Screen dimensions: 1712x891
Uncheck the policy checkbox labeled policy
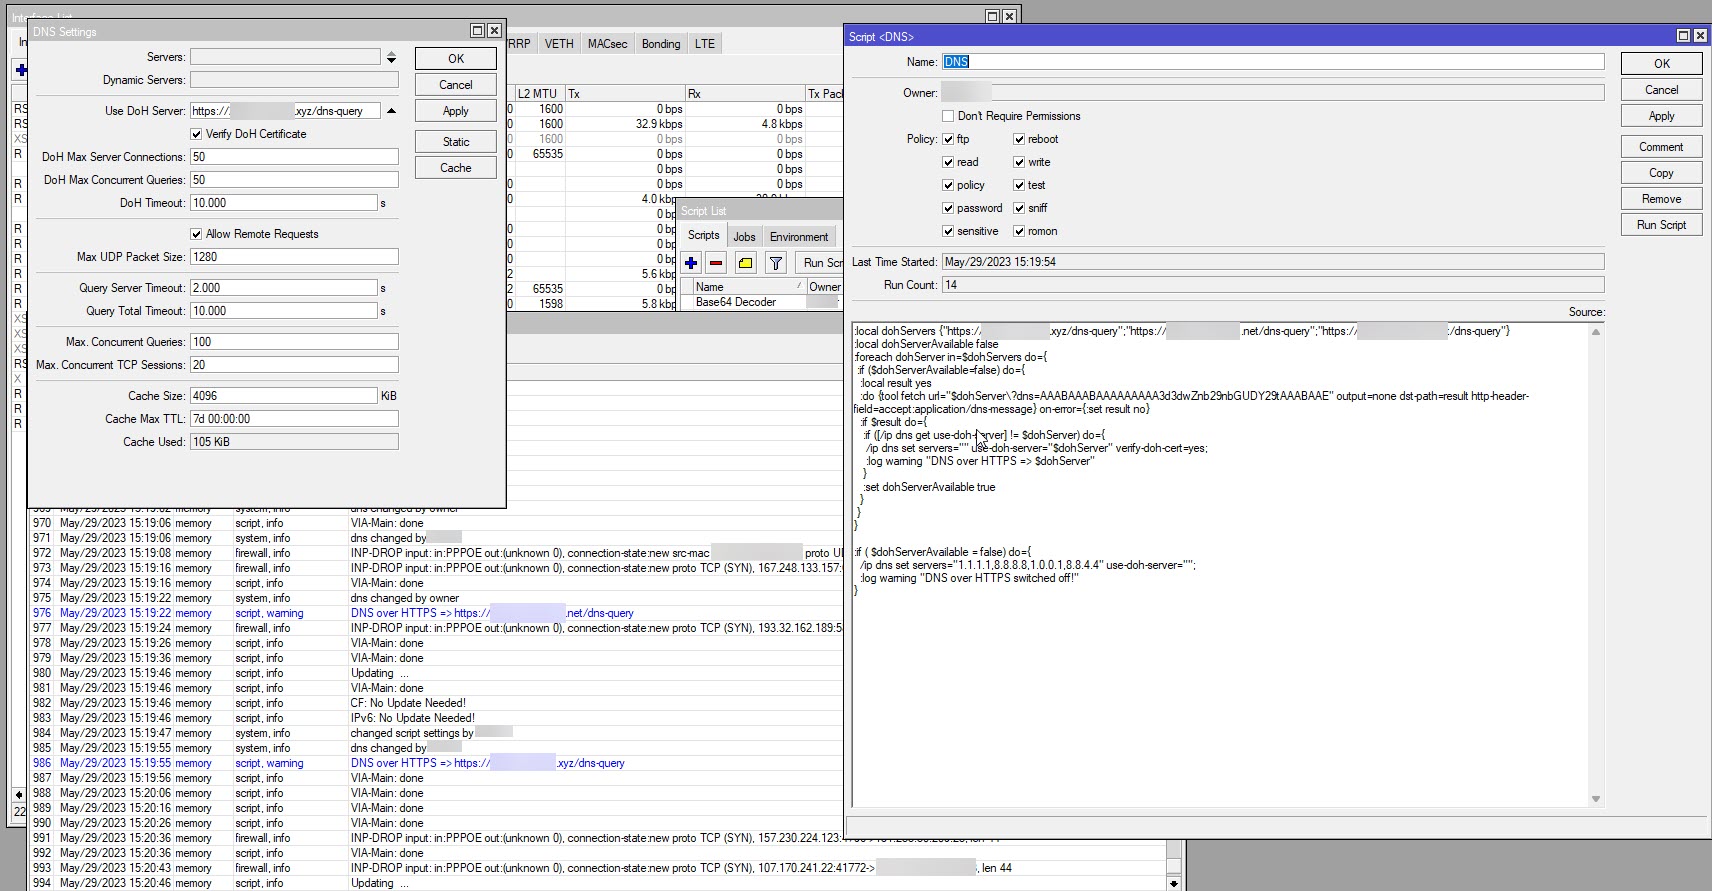point(948,185)
